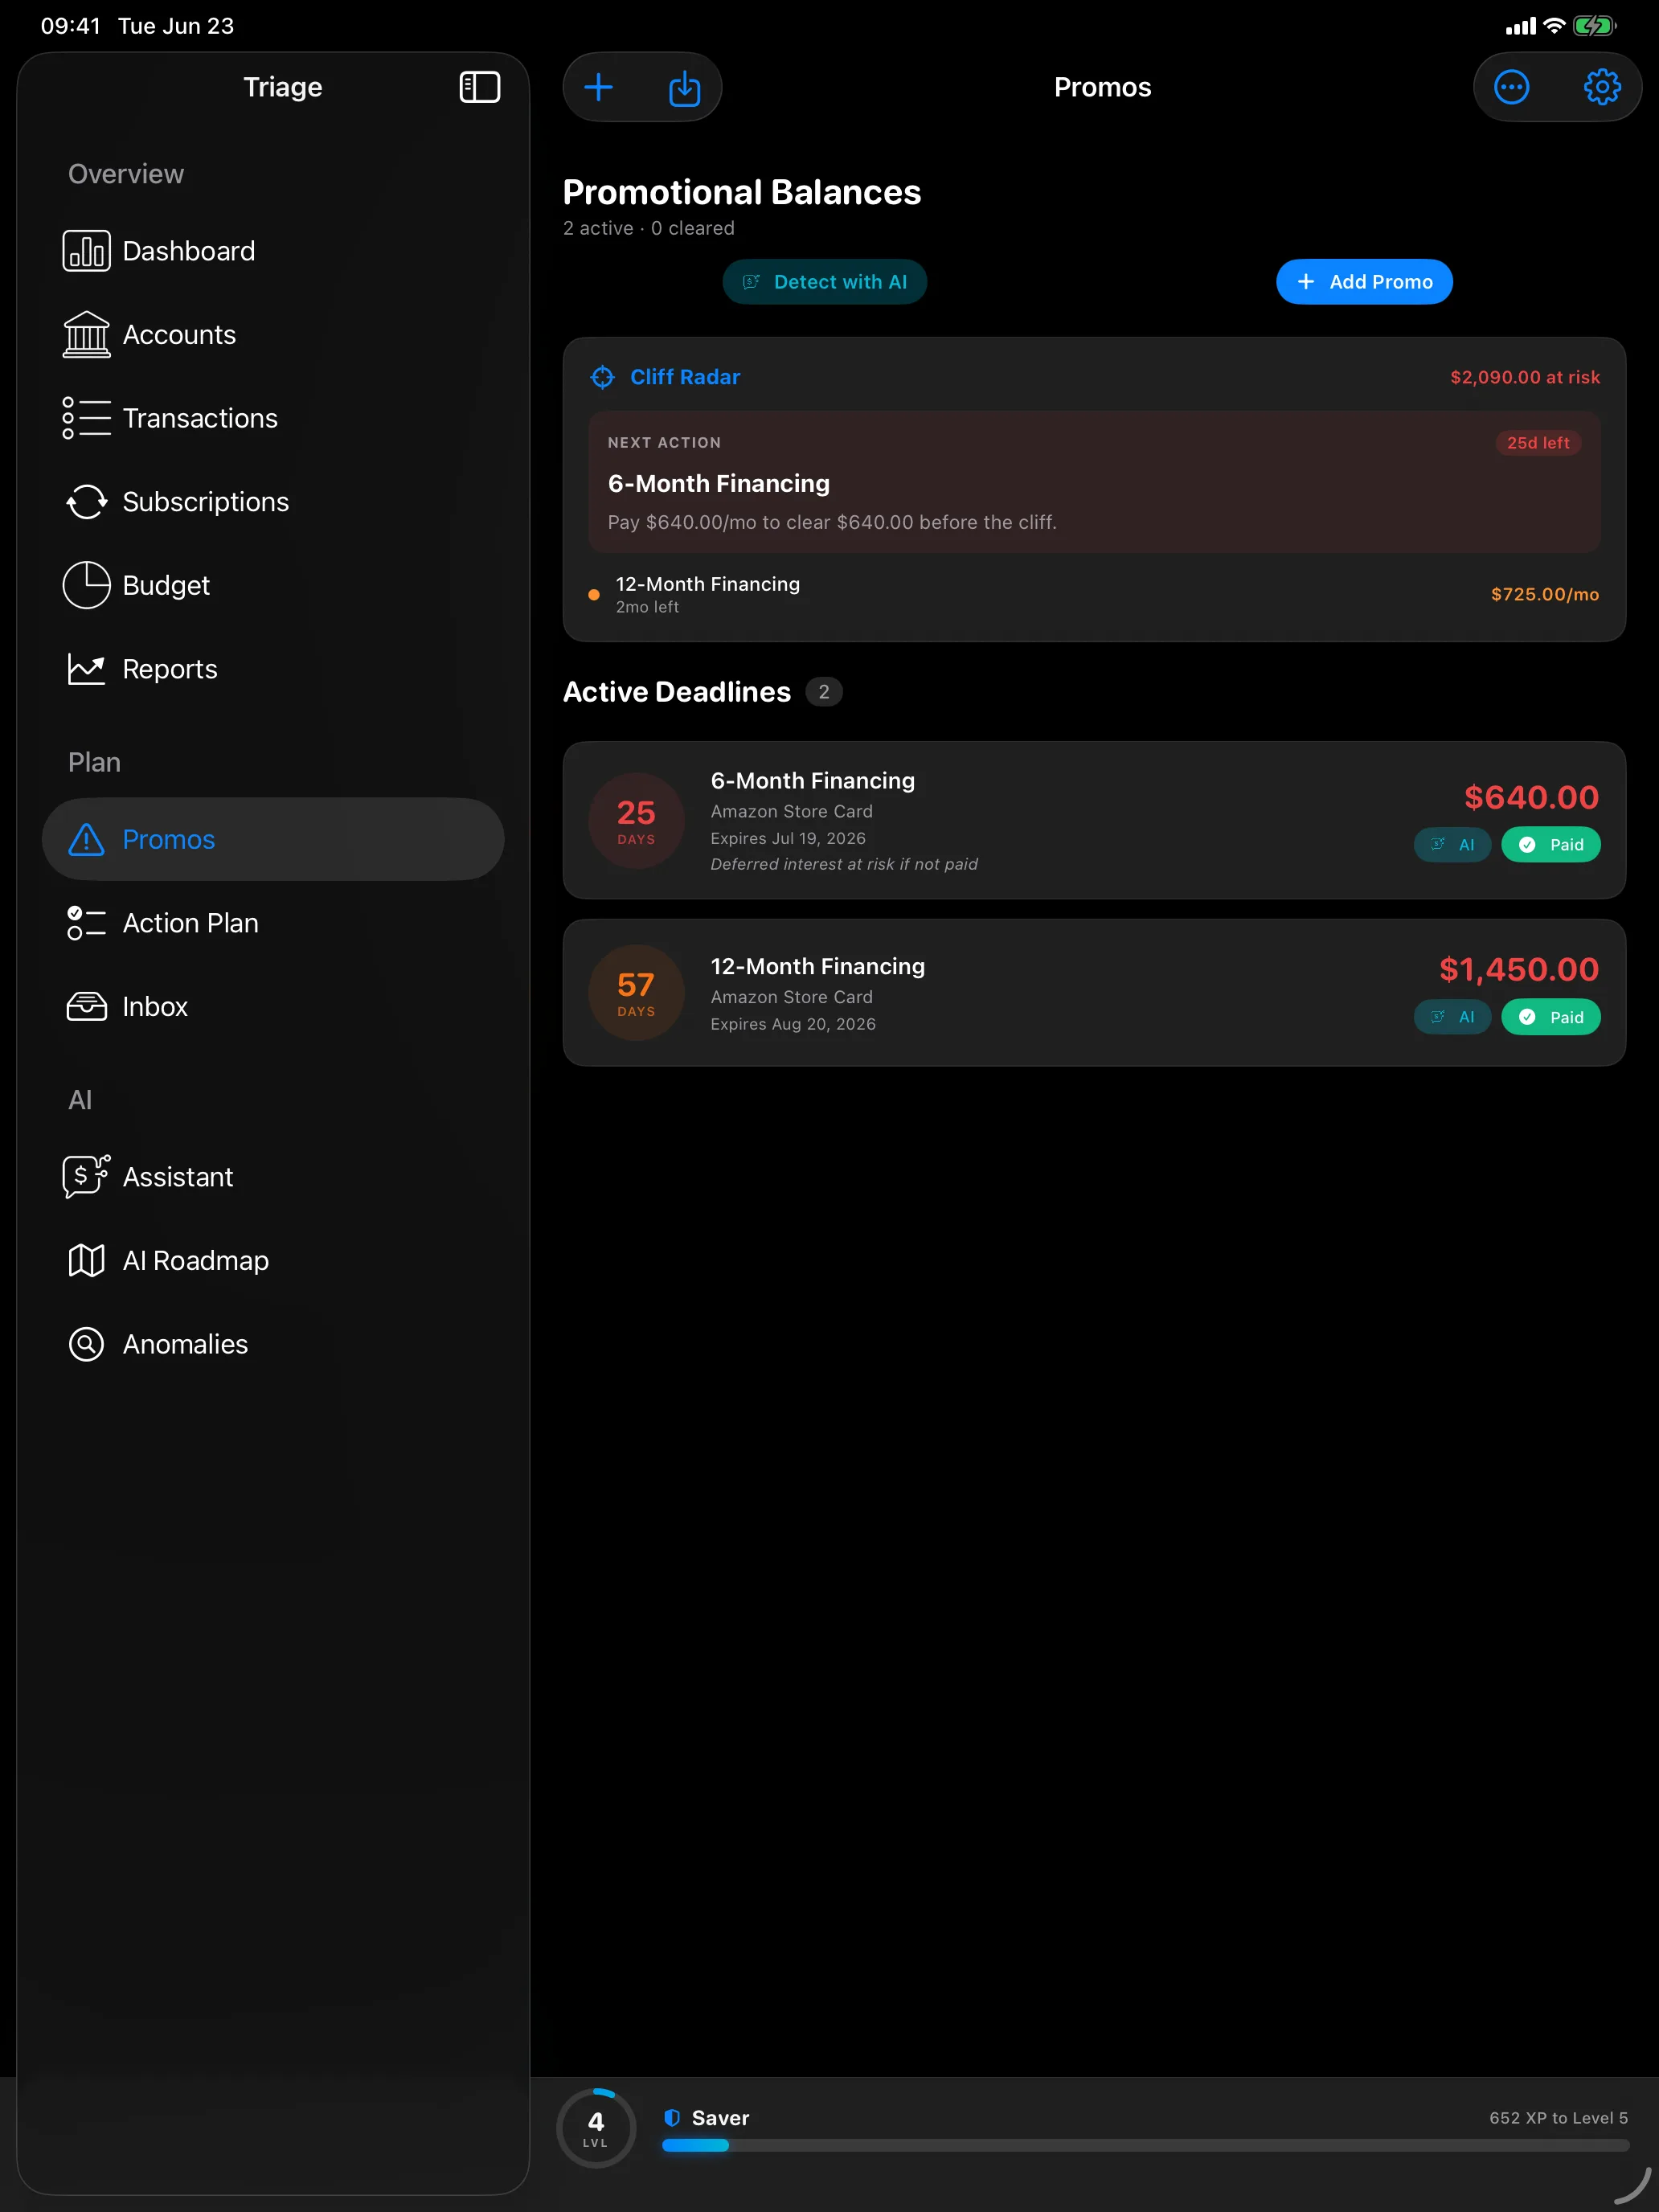Tap the level 4 circular badge

pyautogui.click(x=596, y=2128)
